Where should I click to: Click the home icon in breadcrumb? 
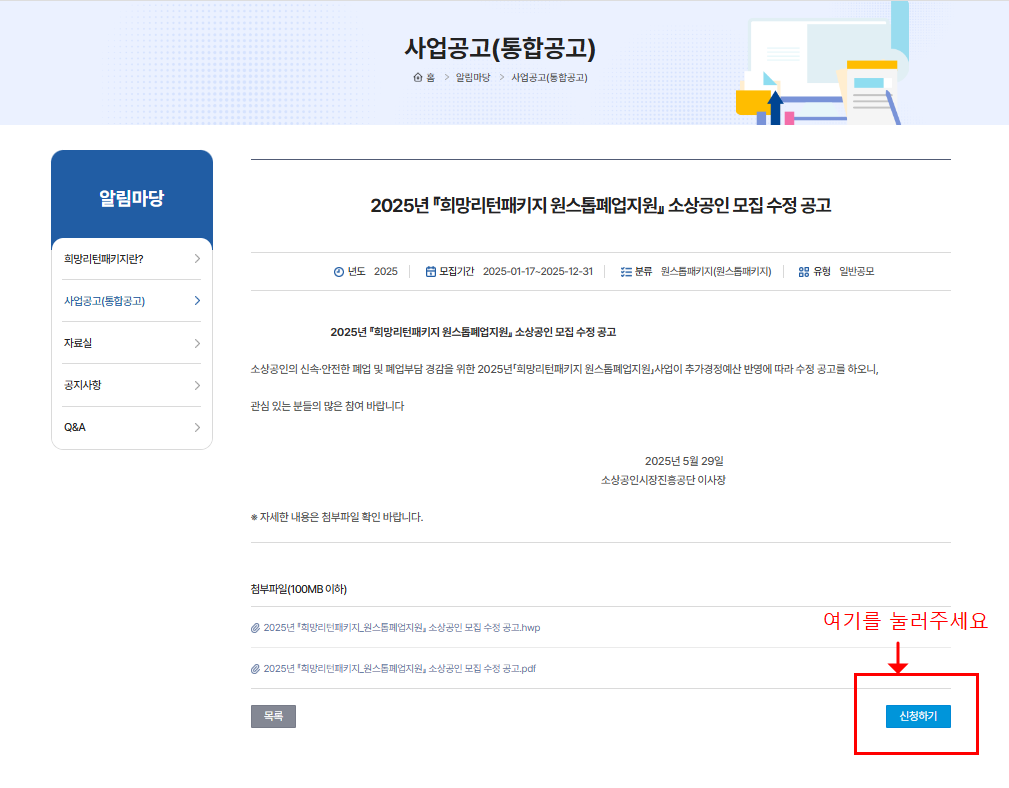(x=418, y=77)
